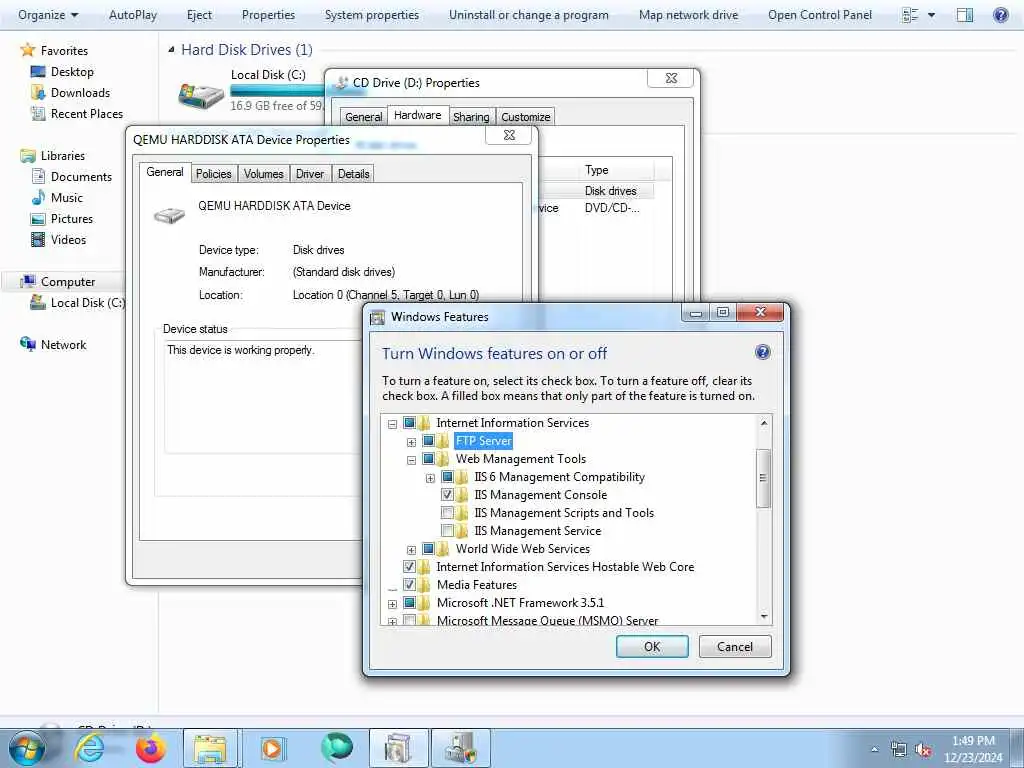This screenshot has width=1024, height=768.
Task: Enable IIS Management Scripts and Tools
Action: (x=447, y=513)
